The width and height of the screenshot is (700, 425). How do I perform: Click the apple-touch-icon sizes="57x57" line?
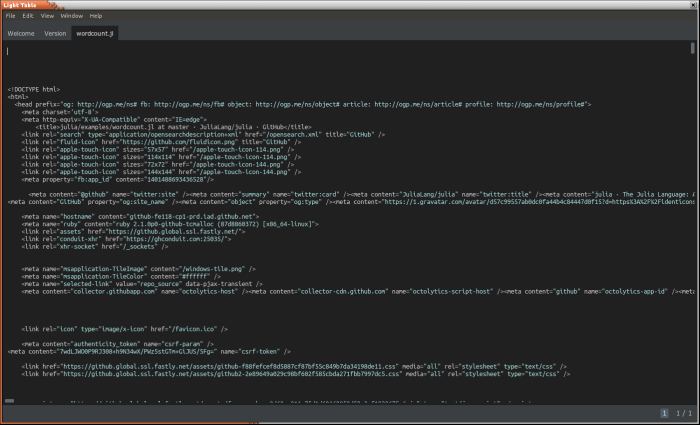(x=158, y=150)
